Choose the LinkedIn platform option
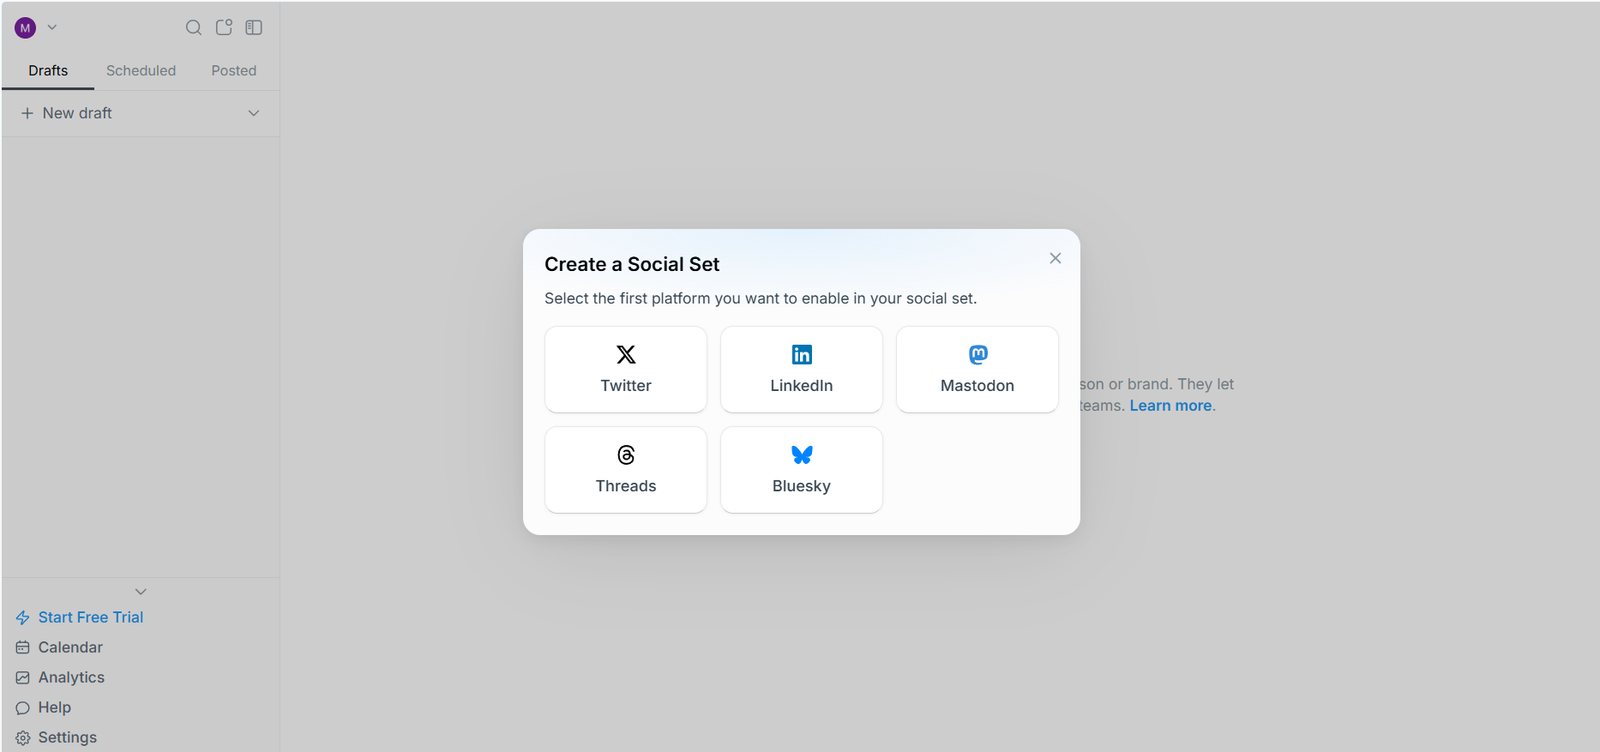This screenshot has width=1600, height=752. (801, 369)
